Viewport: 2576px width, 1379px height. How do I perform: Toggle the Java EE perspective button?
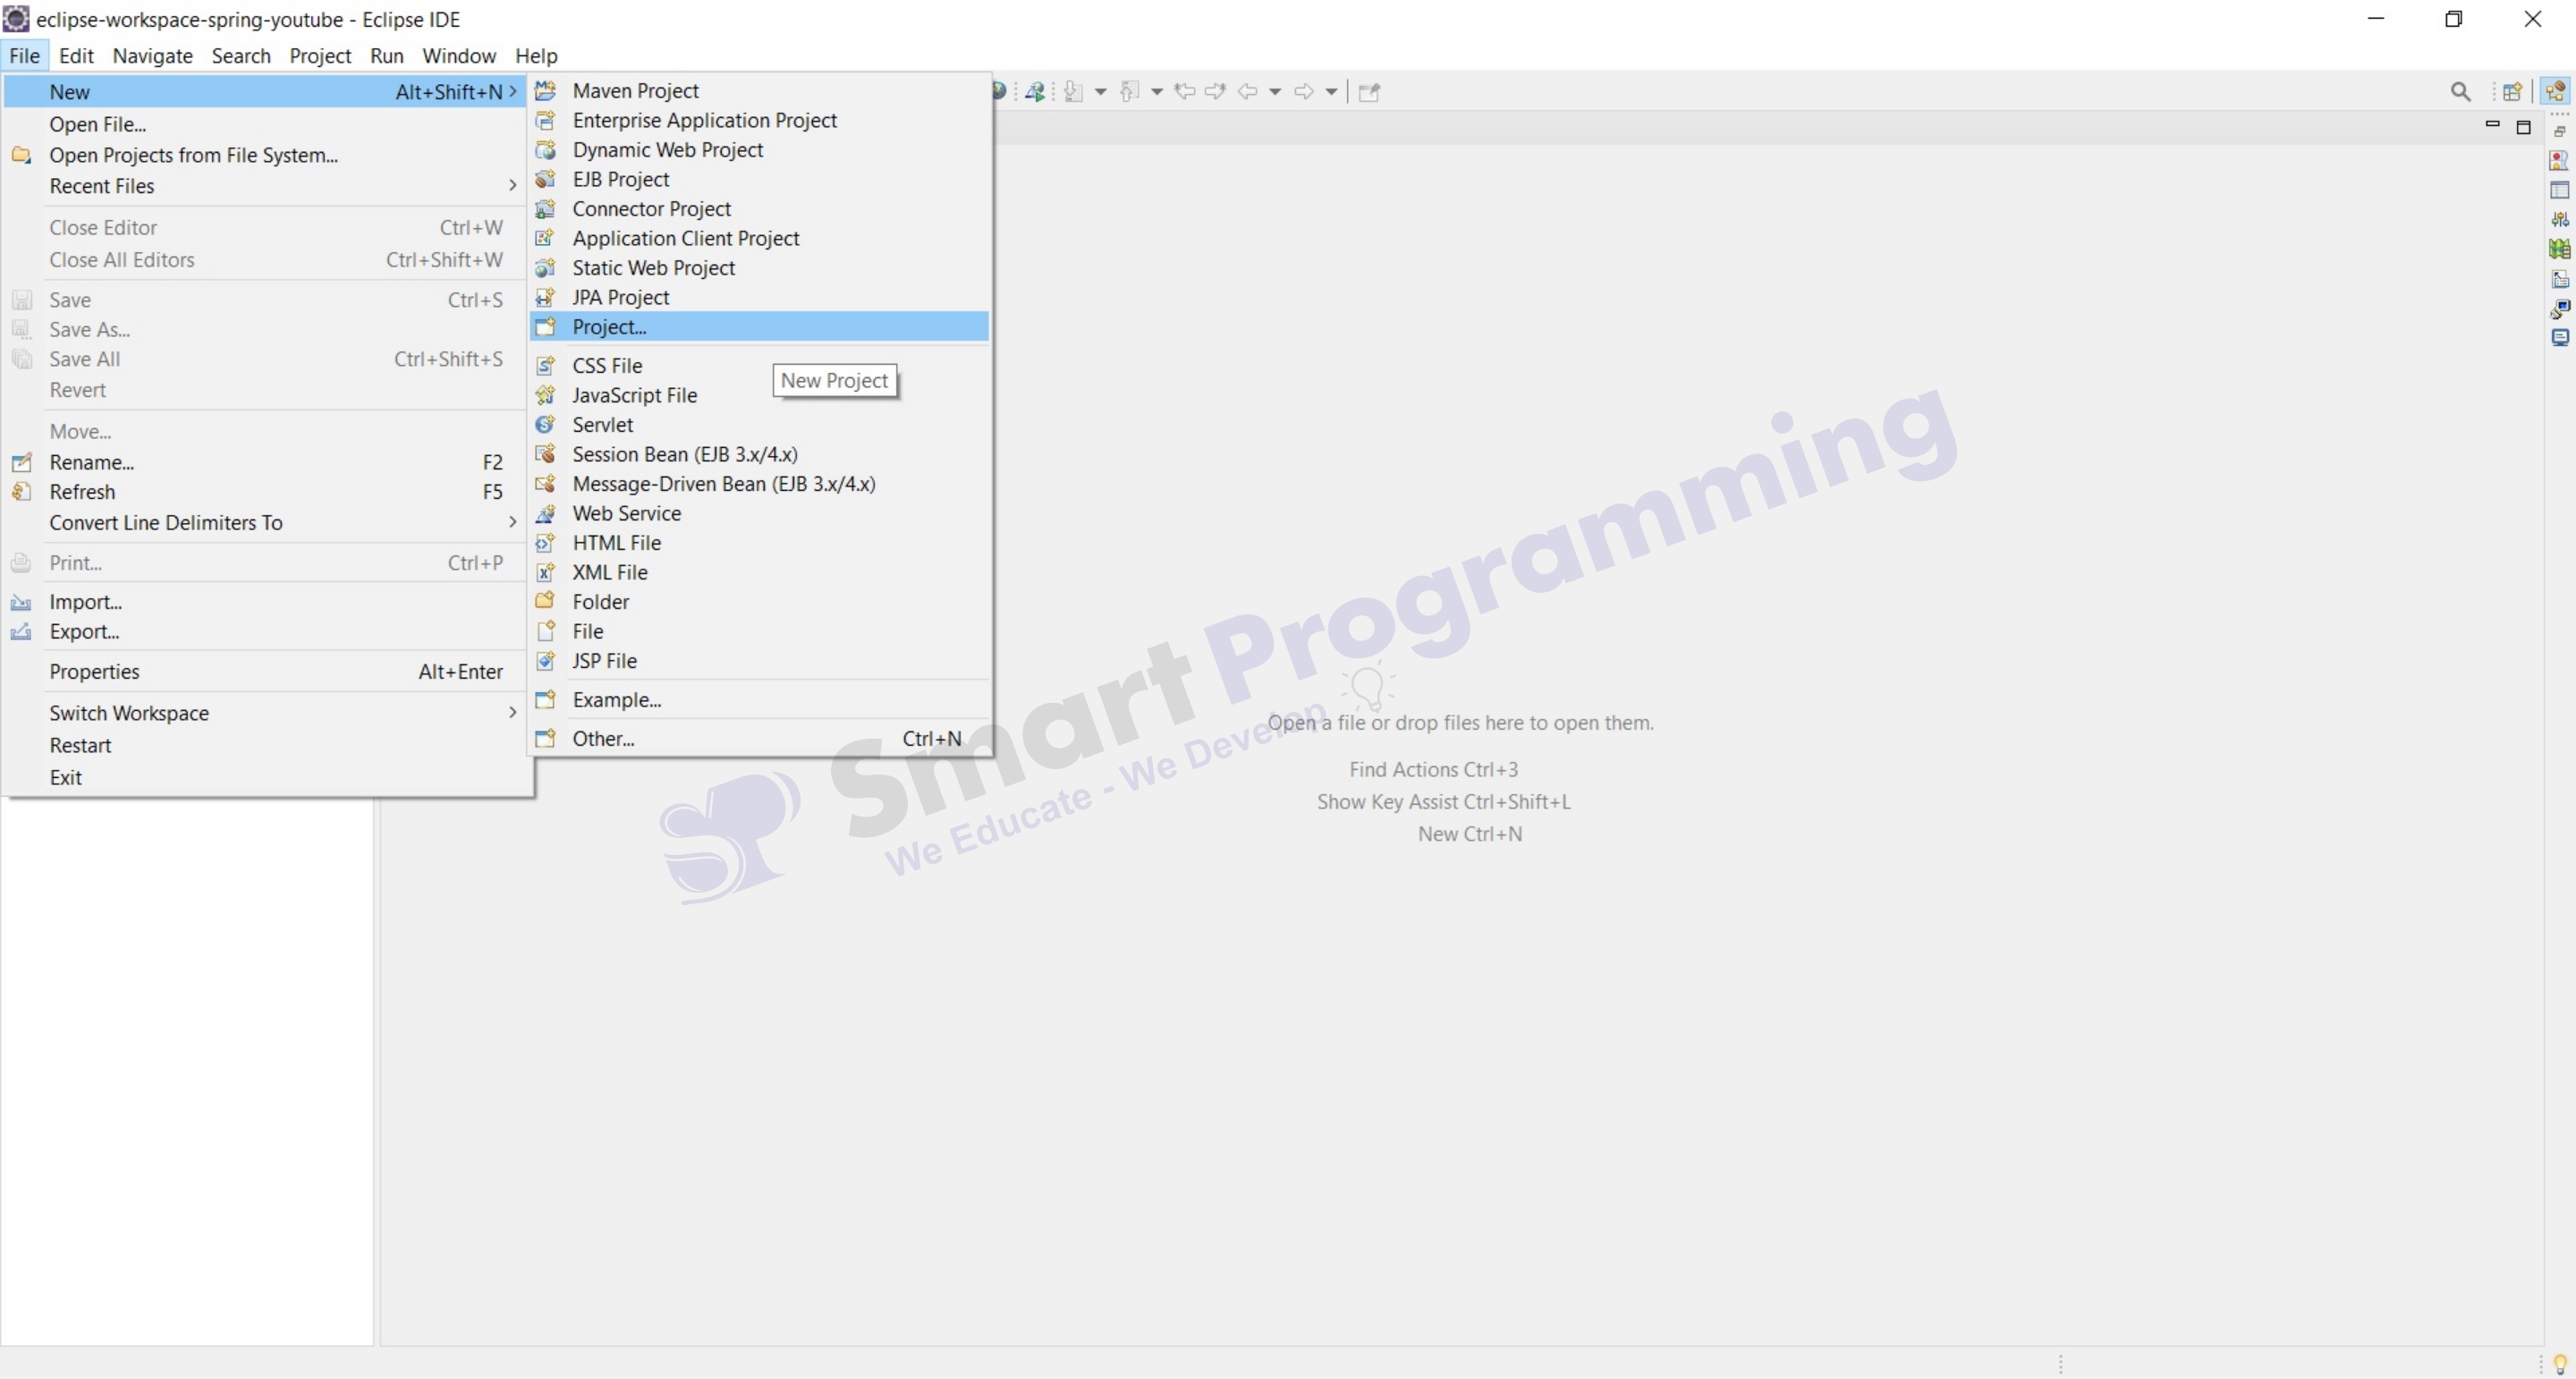(2556, 92)
